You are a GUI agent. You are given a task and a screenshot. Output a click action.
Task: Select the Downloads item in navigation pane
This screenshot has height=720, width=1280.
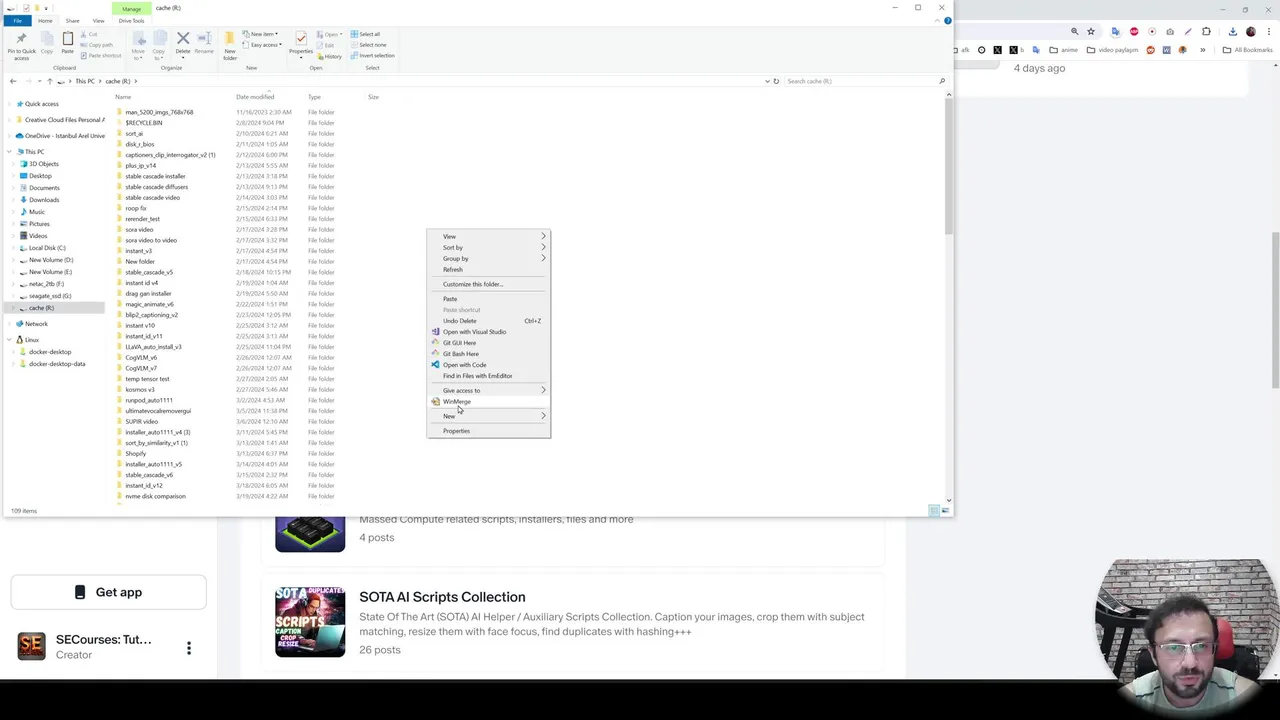pos(44,200)
